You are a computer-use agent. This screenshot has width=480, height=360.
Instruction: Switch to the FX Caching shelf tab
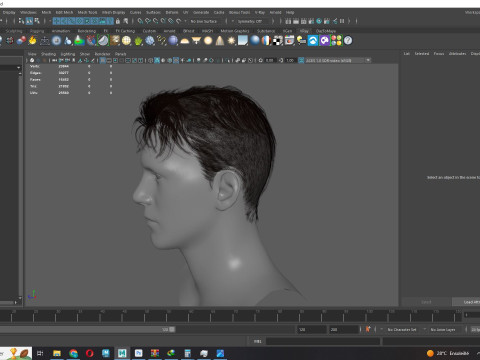coord(125,31)
